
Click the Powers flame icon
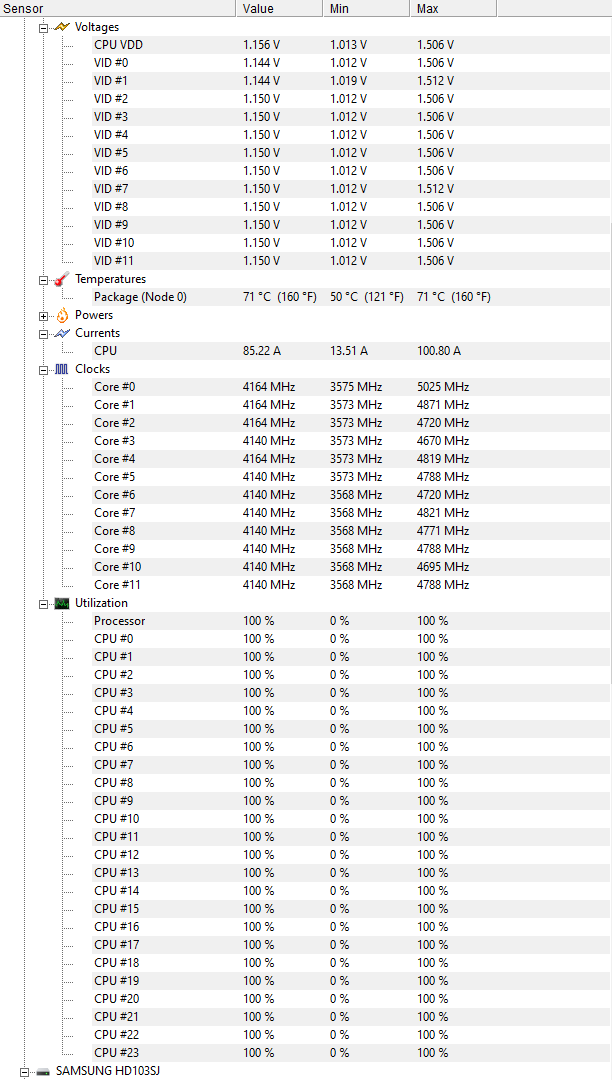click(x=62, y=315)
